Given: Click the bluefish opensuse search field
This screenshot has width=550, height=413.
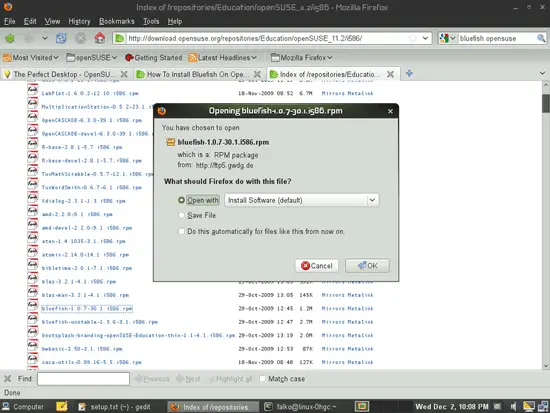Looking at the screenshot, I should coord(496,38).
